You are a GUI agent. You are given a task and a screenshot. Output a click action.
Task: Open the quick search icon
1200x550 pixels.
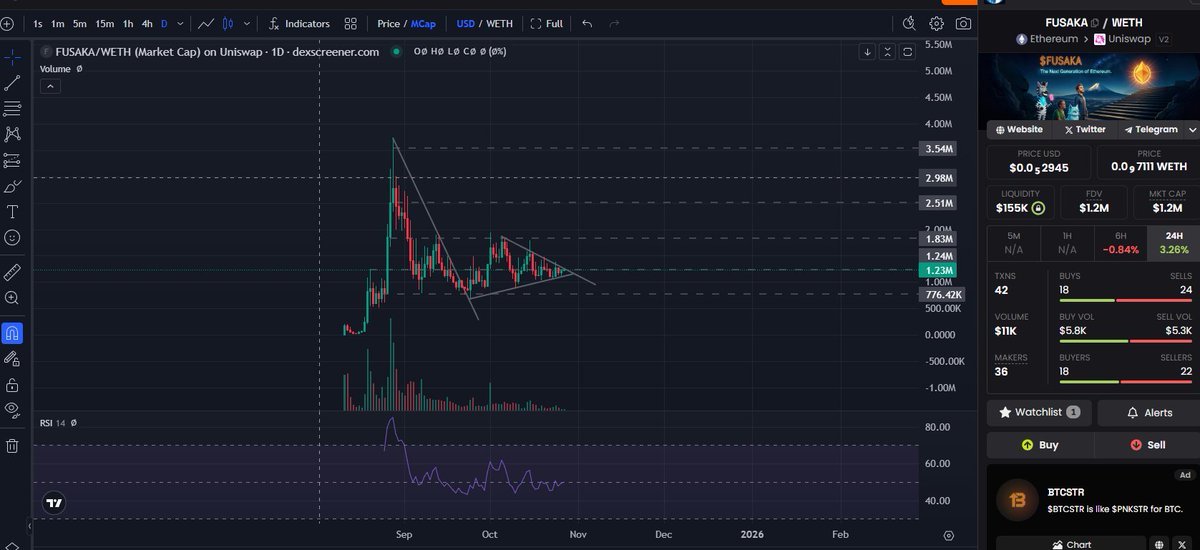tap(908, 23)
